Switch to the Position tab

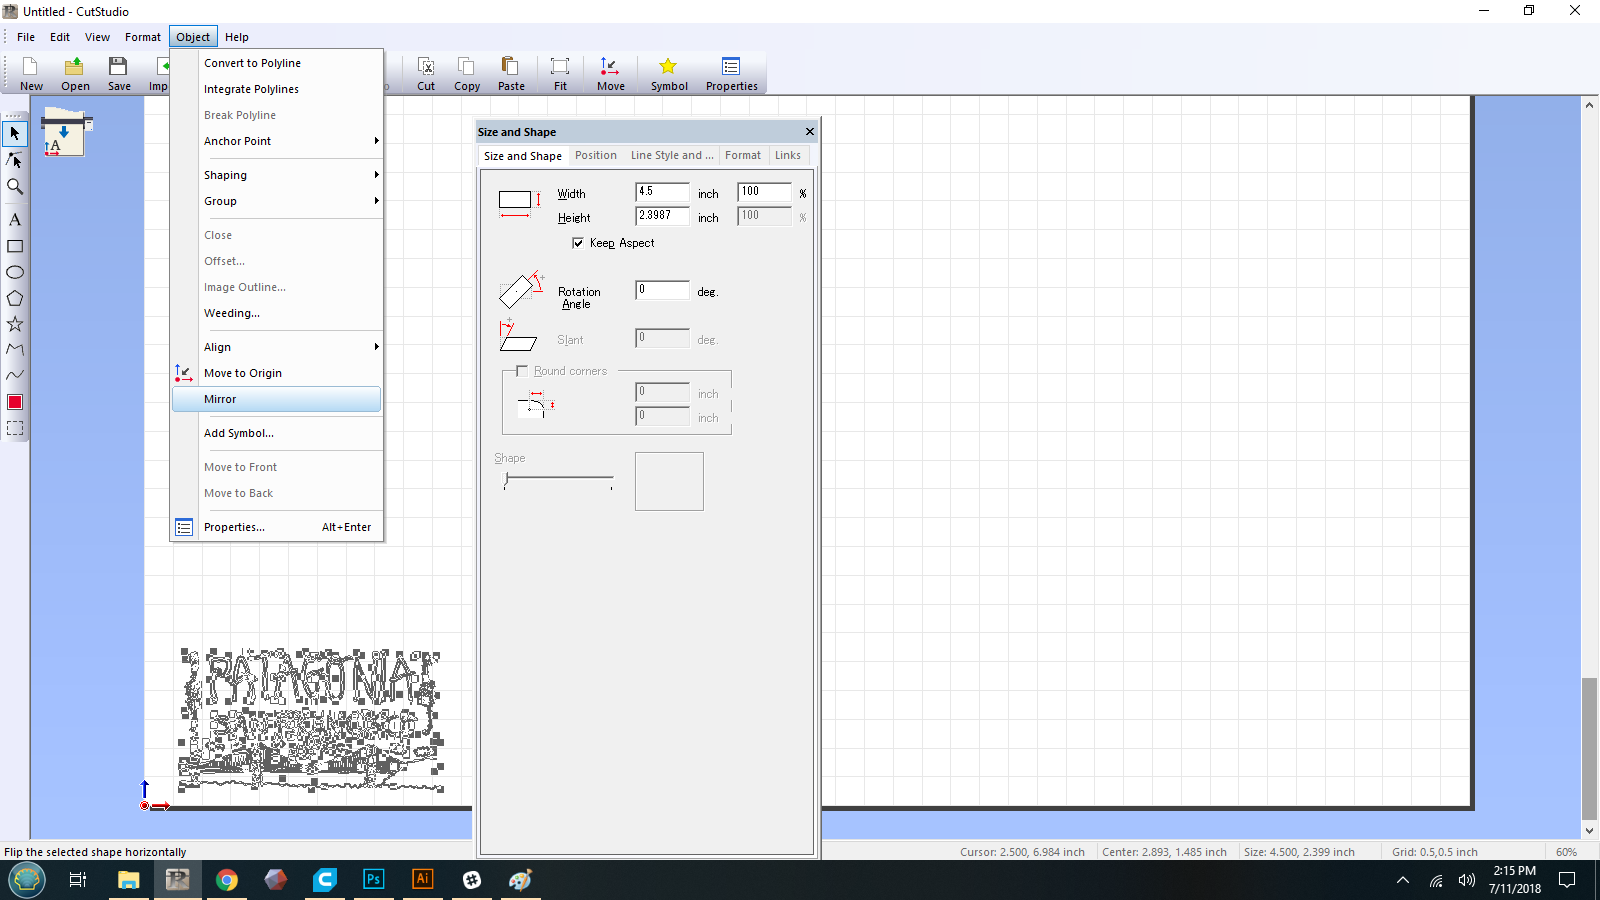tap(596, 155)
